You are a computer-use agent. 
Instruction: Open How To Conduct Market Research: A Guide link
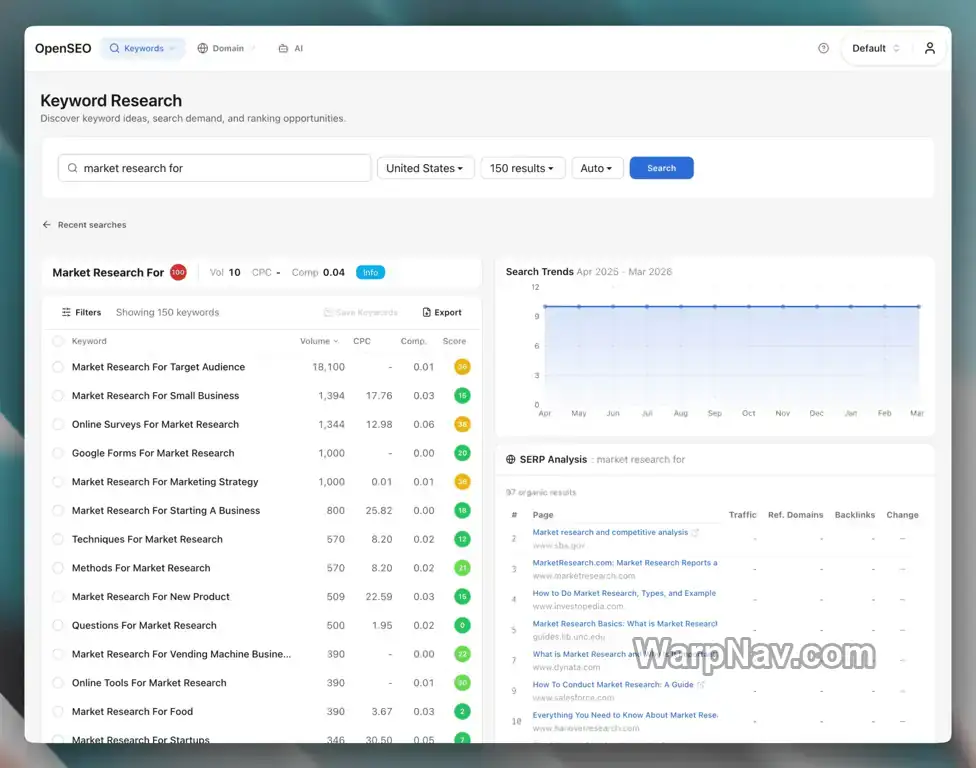click(612, 685)
